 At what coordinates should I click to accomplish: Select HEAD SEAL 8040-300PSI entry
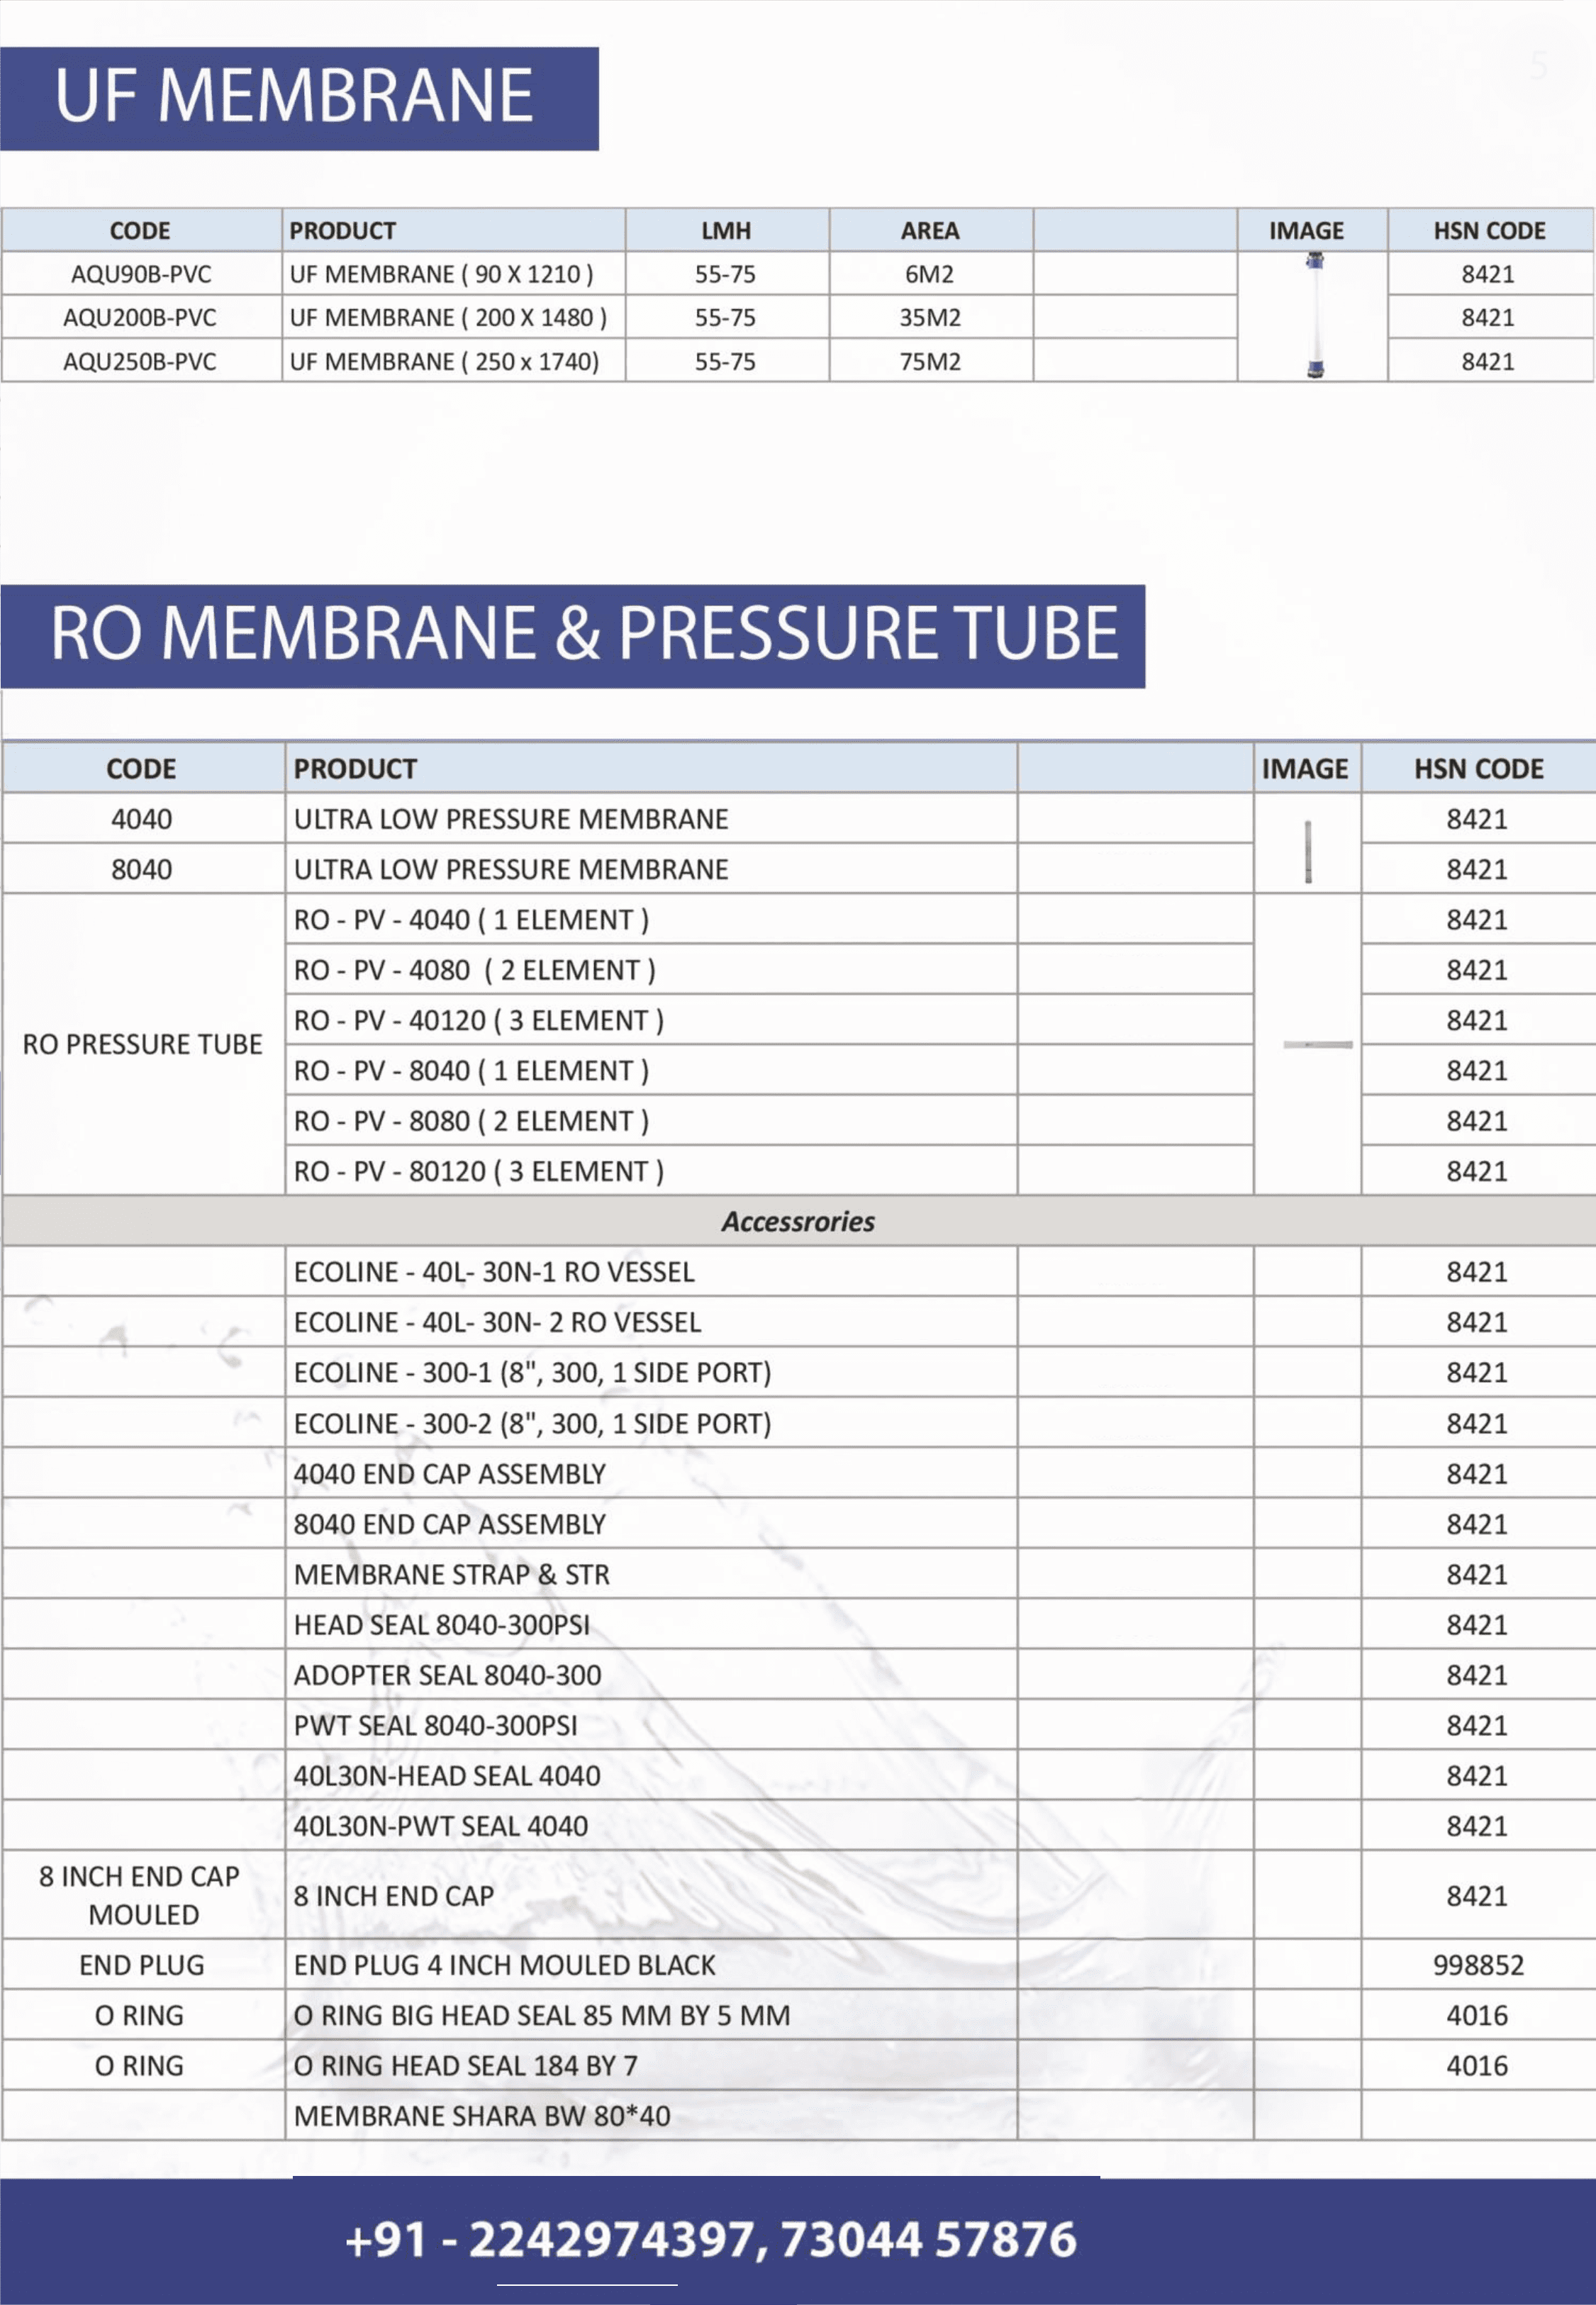tap(441, 1625)
